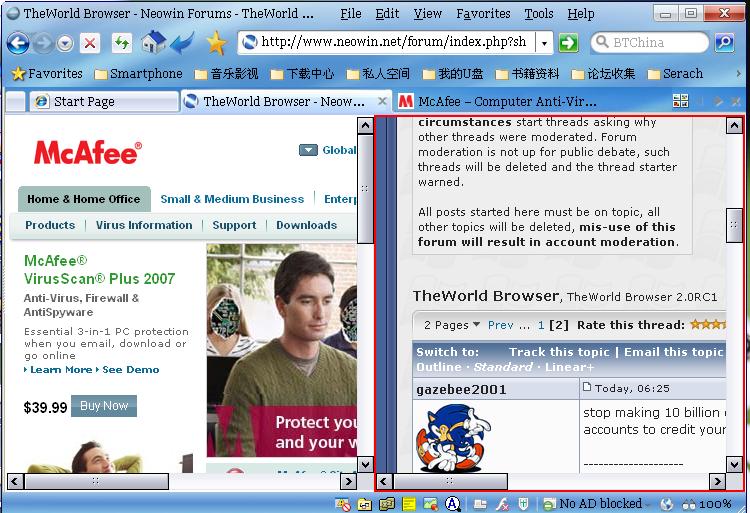The height and width of the screenshot is (513, 750).
Task: Open the 我的U盘 bookmark folder
Action: pos(452,74)
